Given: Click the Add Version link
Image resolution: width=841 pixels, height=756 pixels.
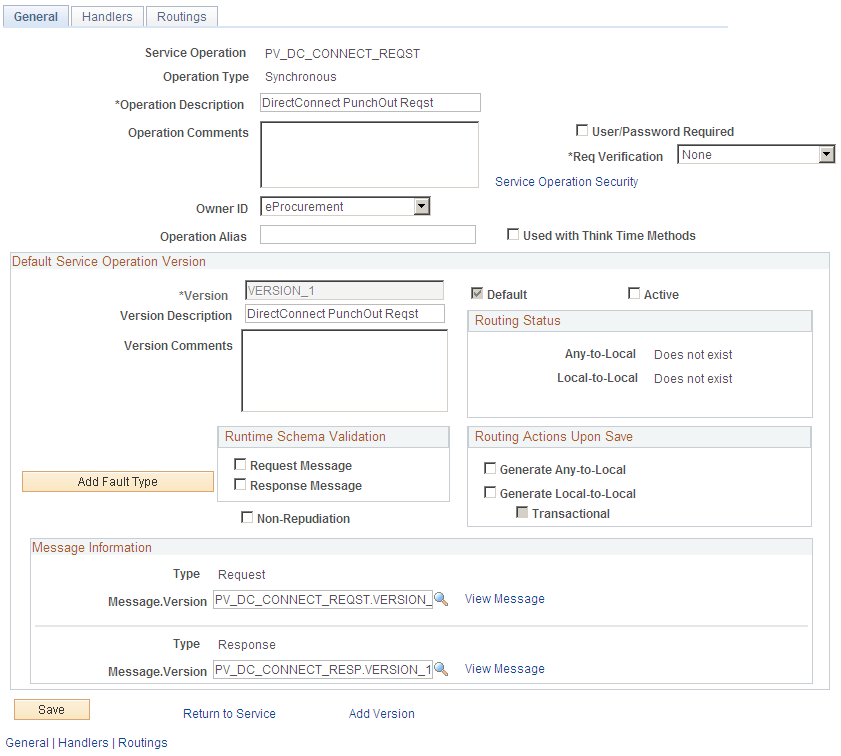Looking at the screenshot, I should (x=381, y=714).
